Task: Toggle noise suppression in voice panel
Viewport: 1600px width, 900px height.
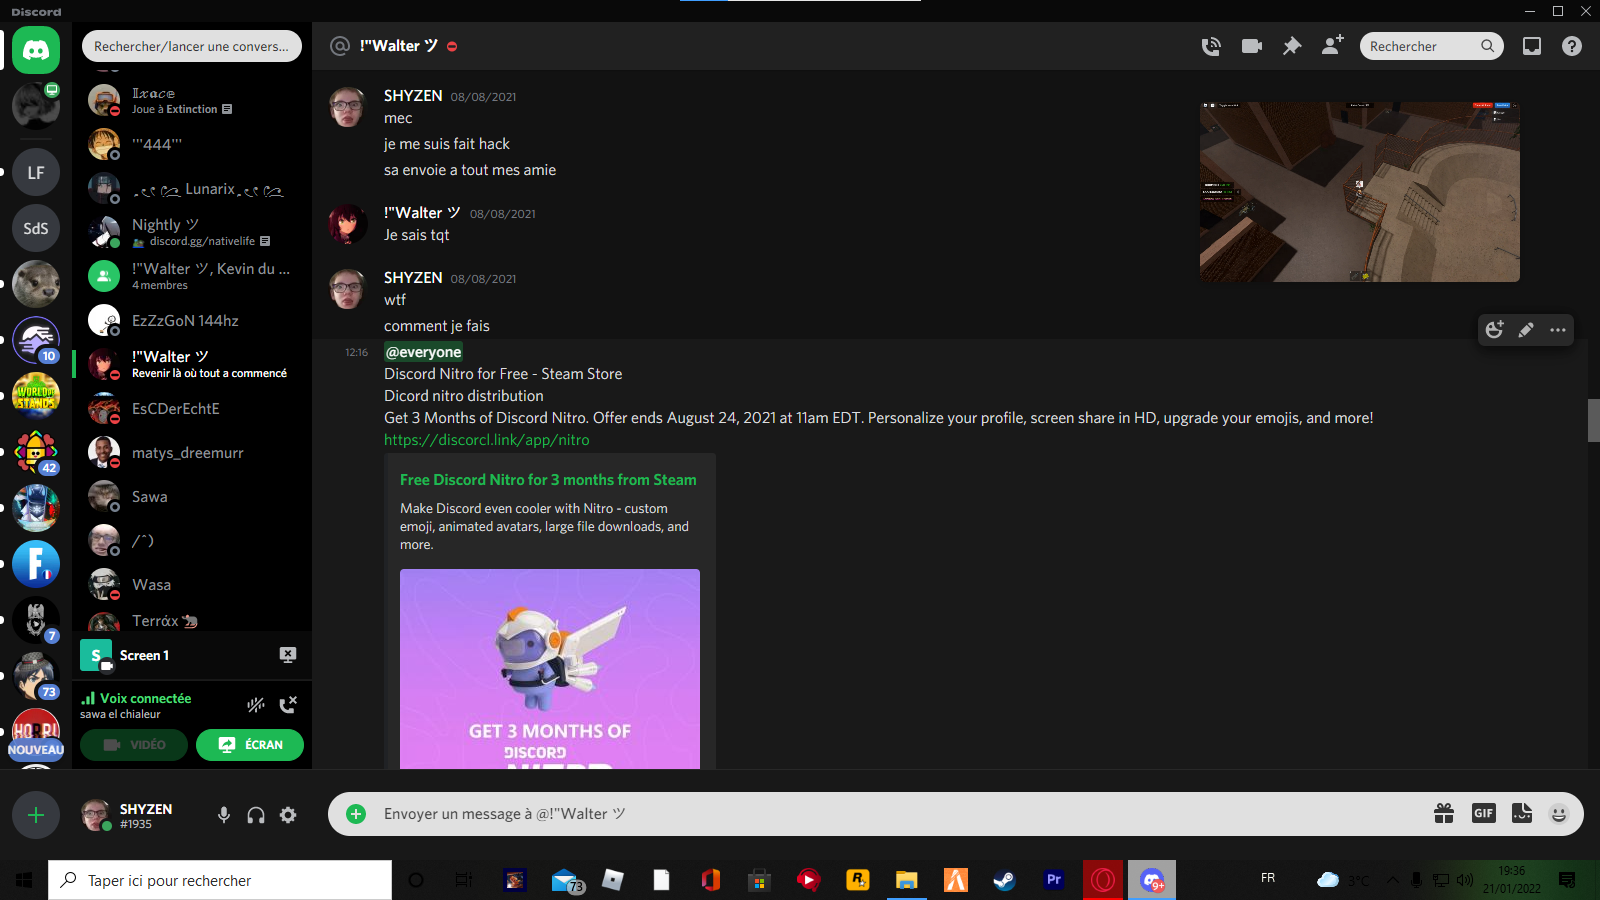Action: click(256, 705)
